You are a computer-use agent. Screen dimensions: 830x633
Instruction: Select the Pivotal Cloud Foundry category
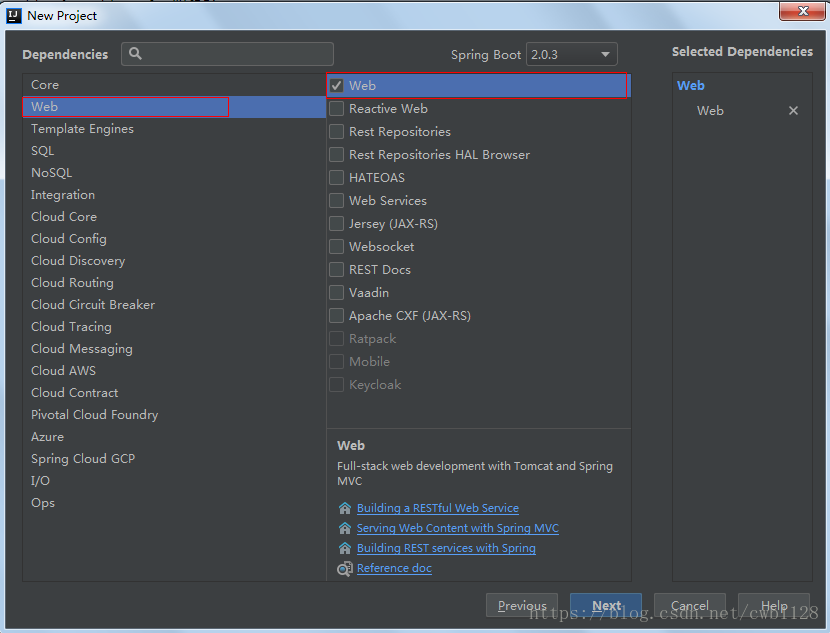pyautogui.click(x=174, y=415)
